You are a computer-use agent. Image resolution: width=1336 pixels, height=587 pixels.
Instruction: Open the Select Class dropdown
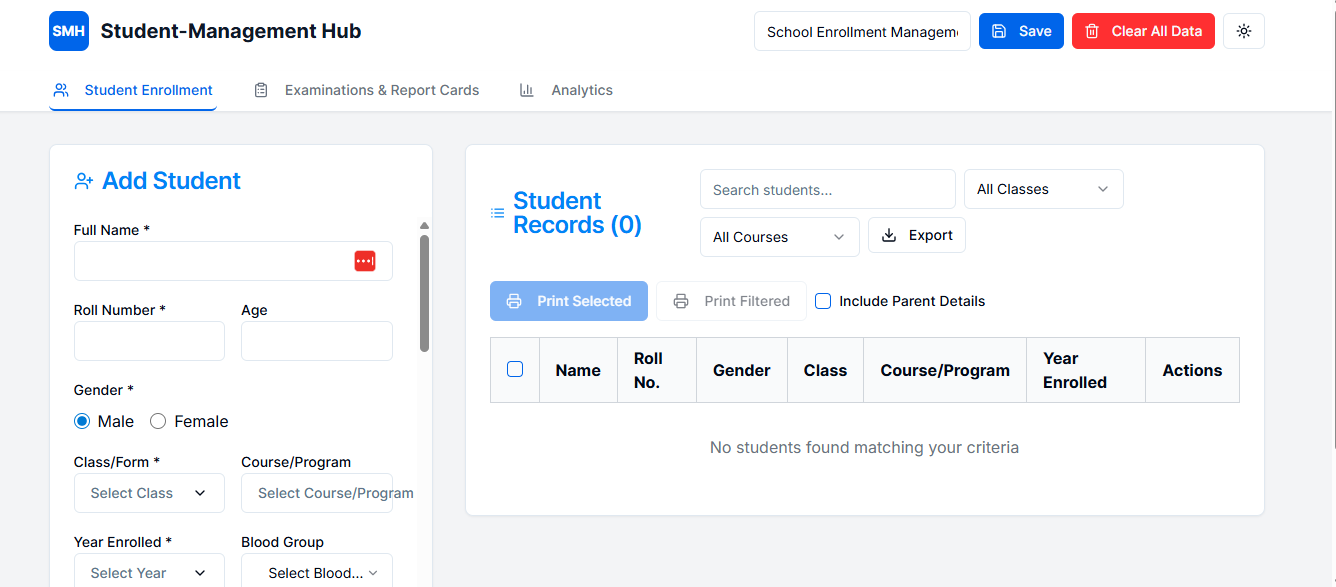pos(149,493)
